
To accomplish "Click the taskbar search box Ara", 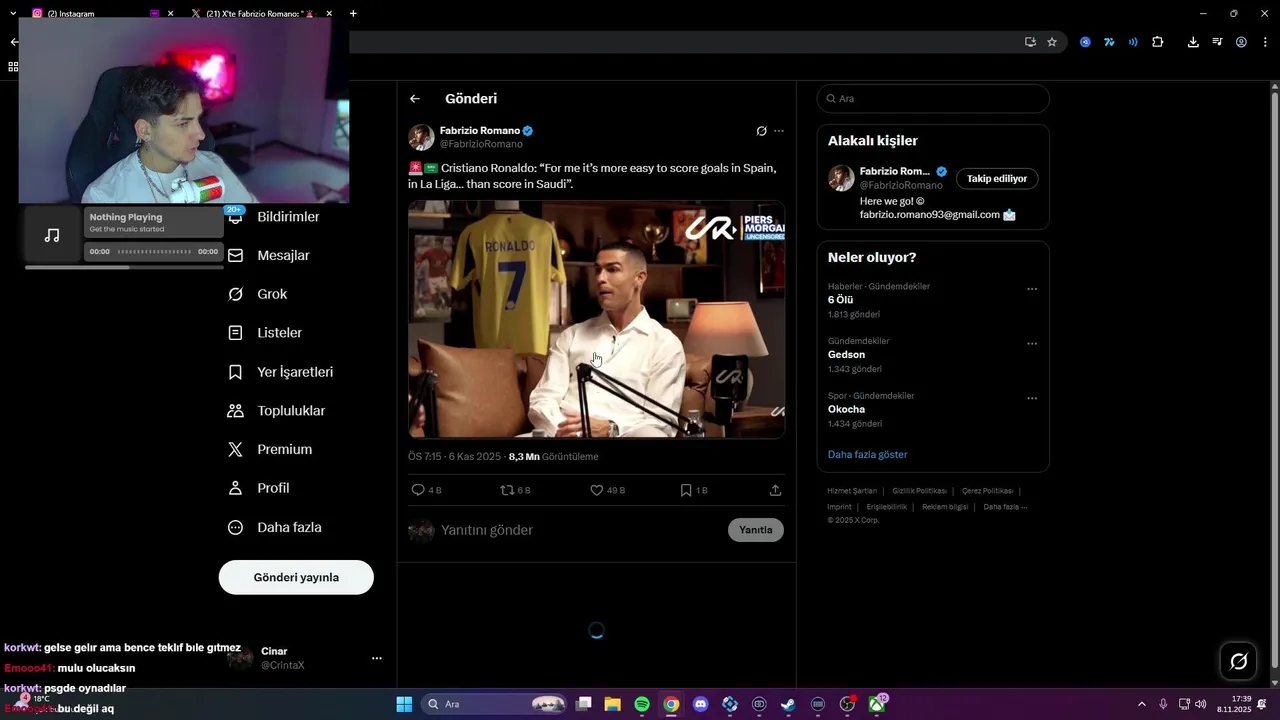I will (x=495, y=704).
